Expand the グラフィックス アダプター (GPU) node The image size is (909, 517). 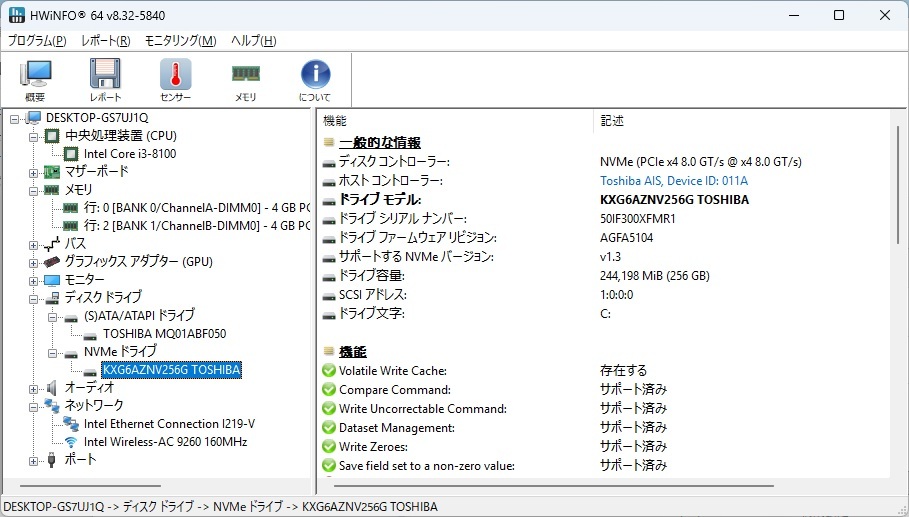[x=34, y=262]
